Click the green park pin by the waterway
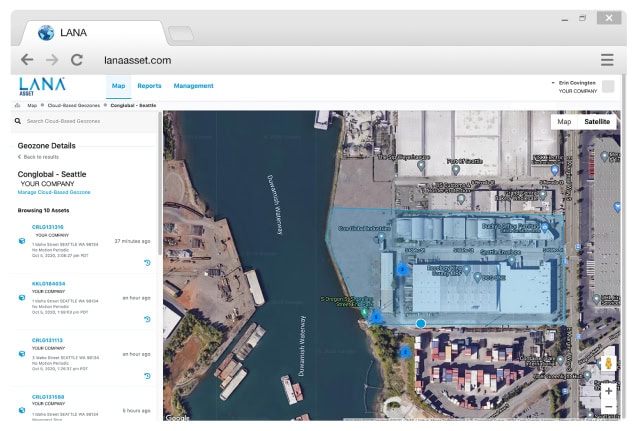 (x=364, y=313)
